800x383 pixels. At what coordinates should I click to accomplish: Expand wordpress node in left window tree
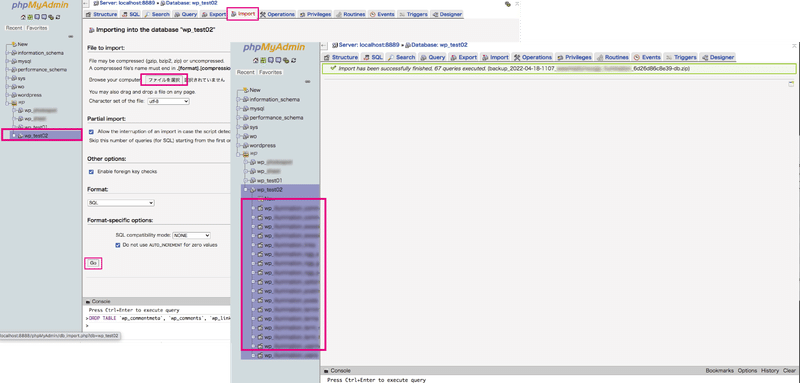[x=8, y=95]
